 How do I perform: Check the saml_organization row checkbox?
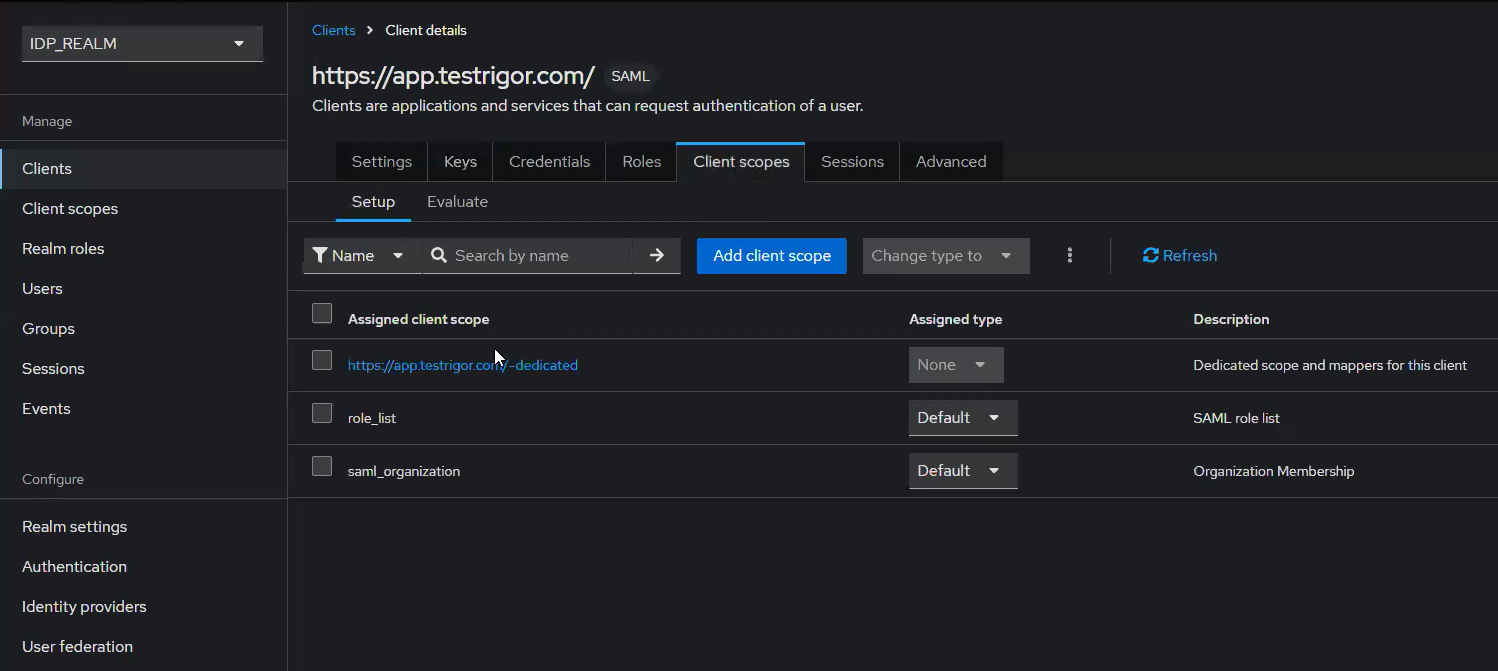[322, 466]
